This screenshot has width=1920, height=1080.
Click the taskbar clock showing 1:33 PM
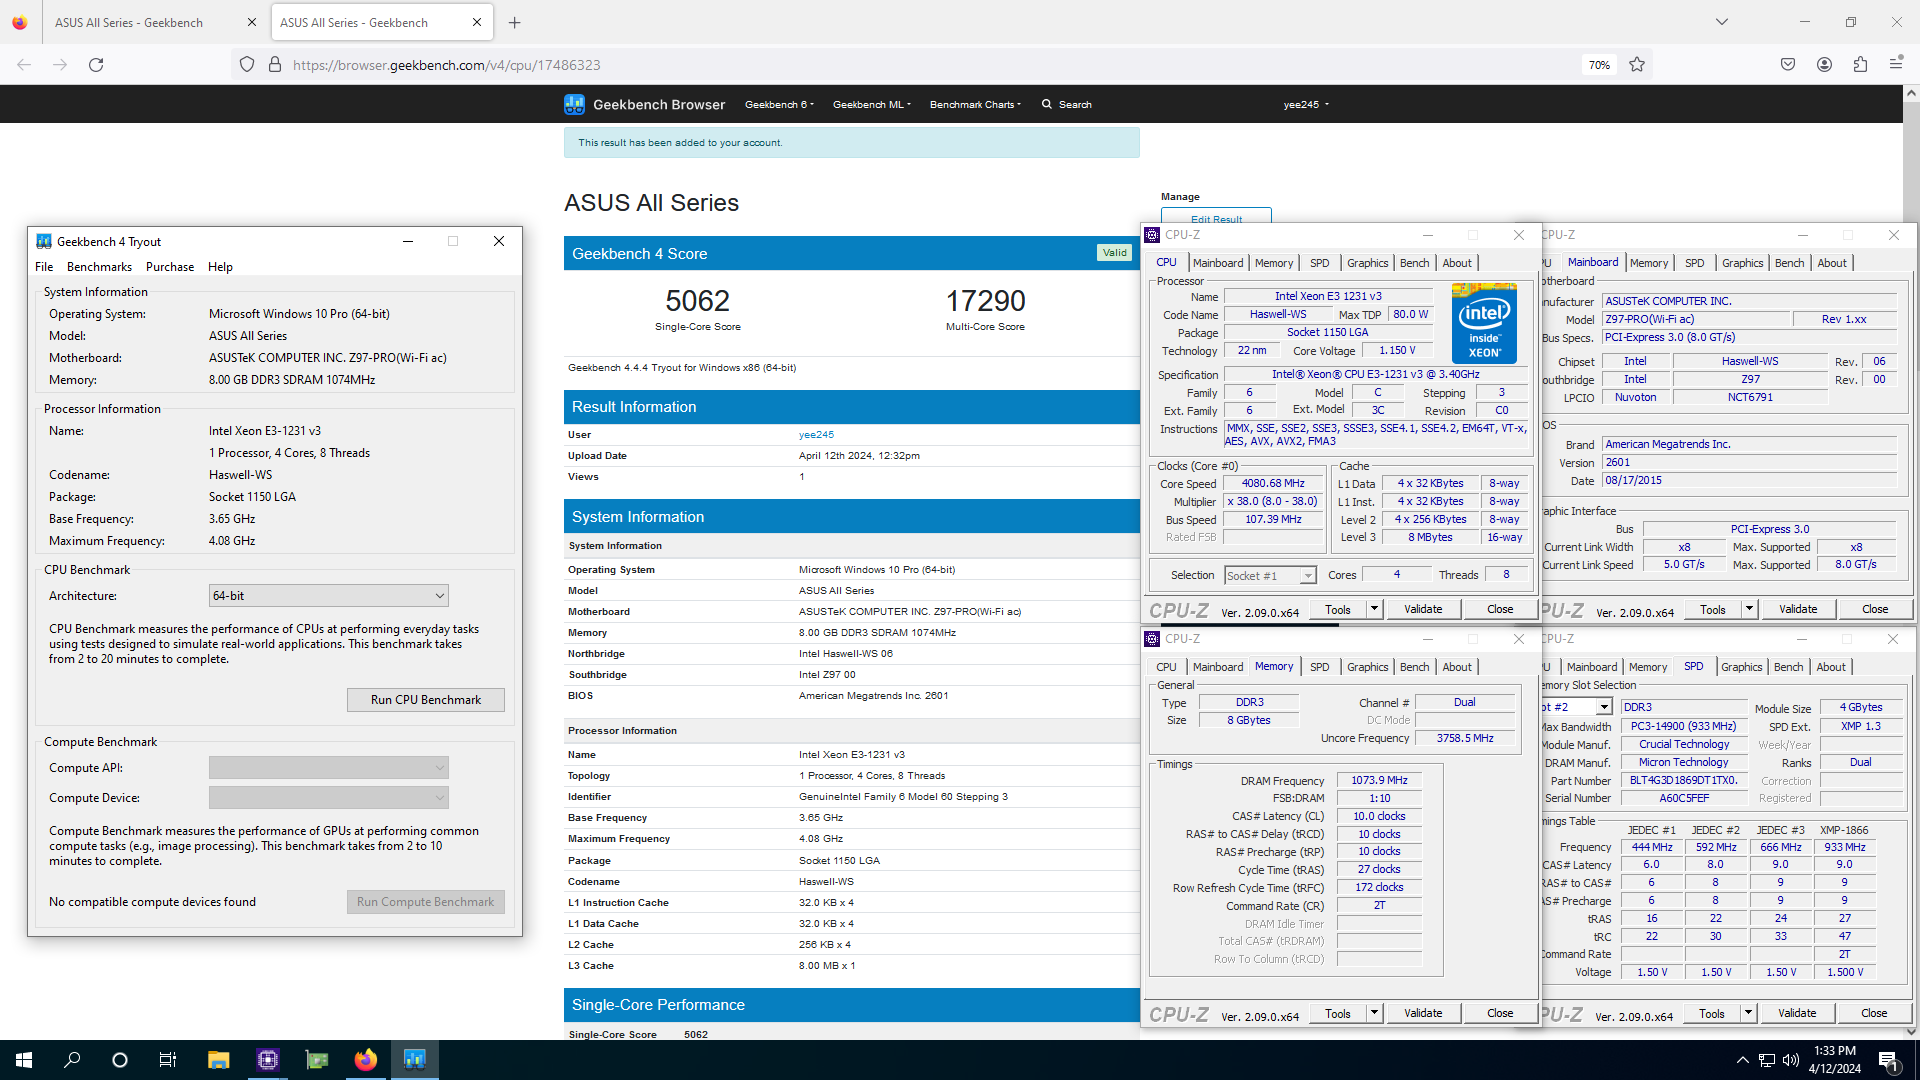[1834, 1060]
